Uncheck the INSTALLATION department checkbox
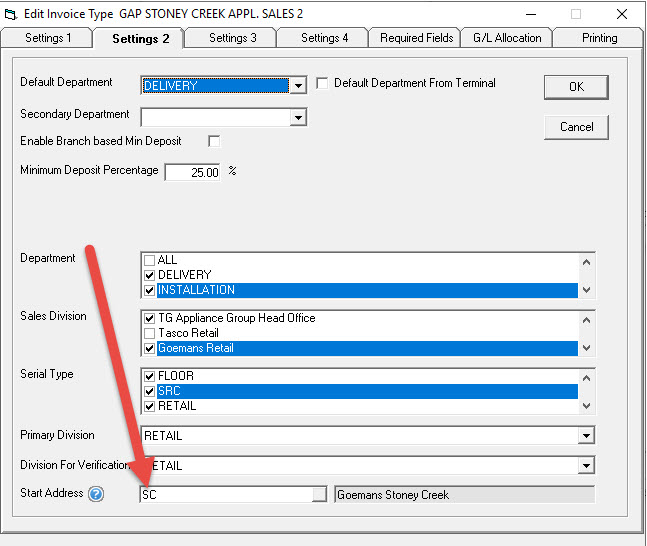 pyautogui.click(x=149, y=290)
